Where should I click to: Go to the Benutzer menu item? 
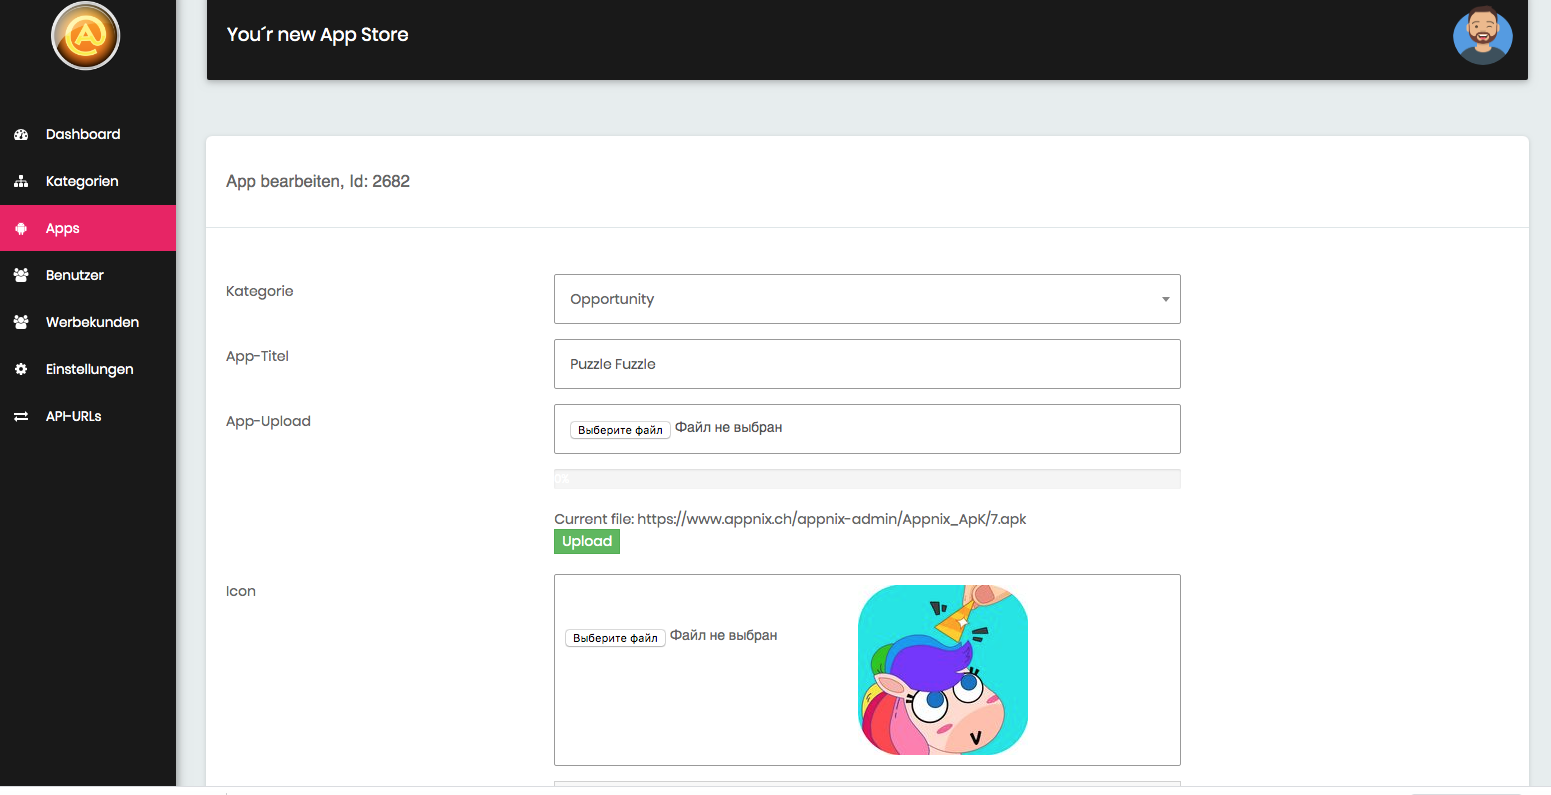tap(75, 275)
